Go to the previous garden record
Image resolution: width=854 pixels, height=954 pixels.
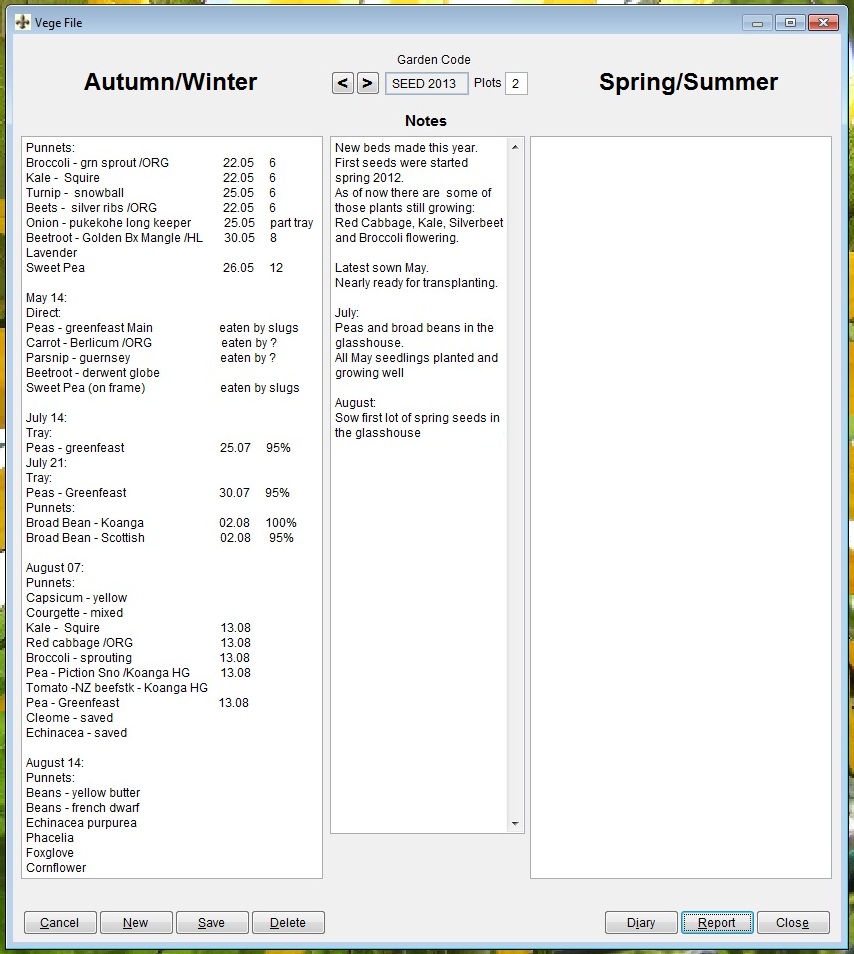pyautogui.click(x=343, y=83)
